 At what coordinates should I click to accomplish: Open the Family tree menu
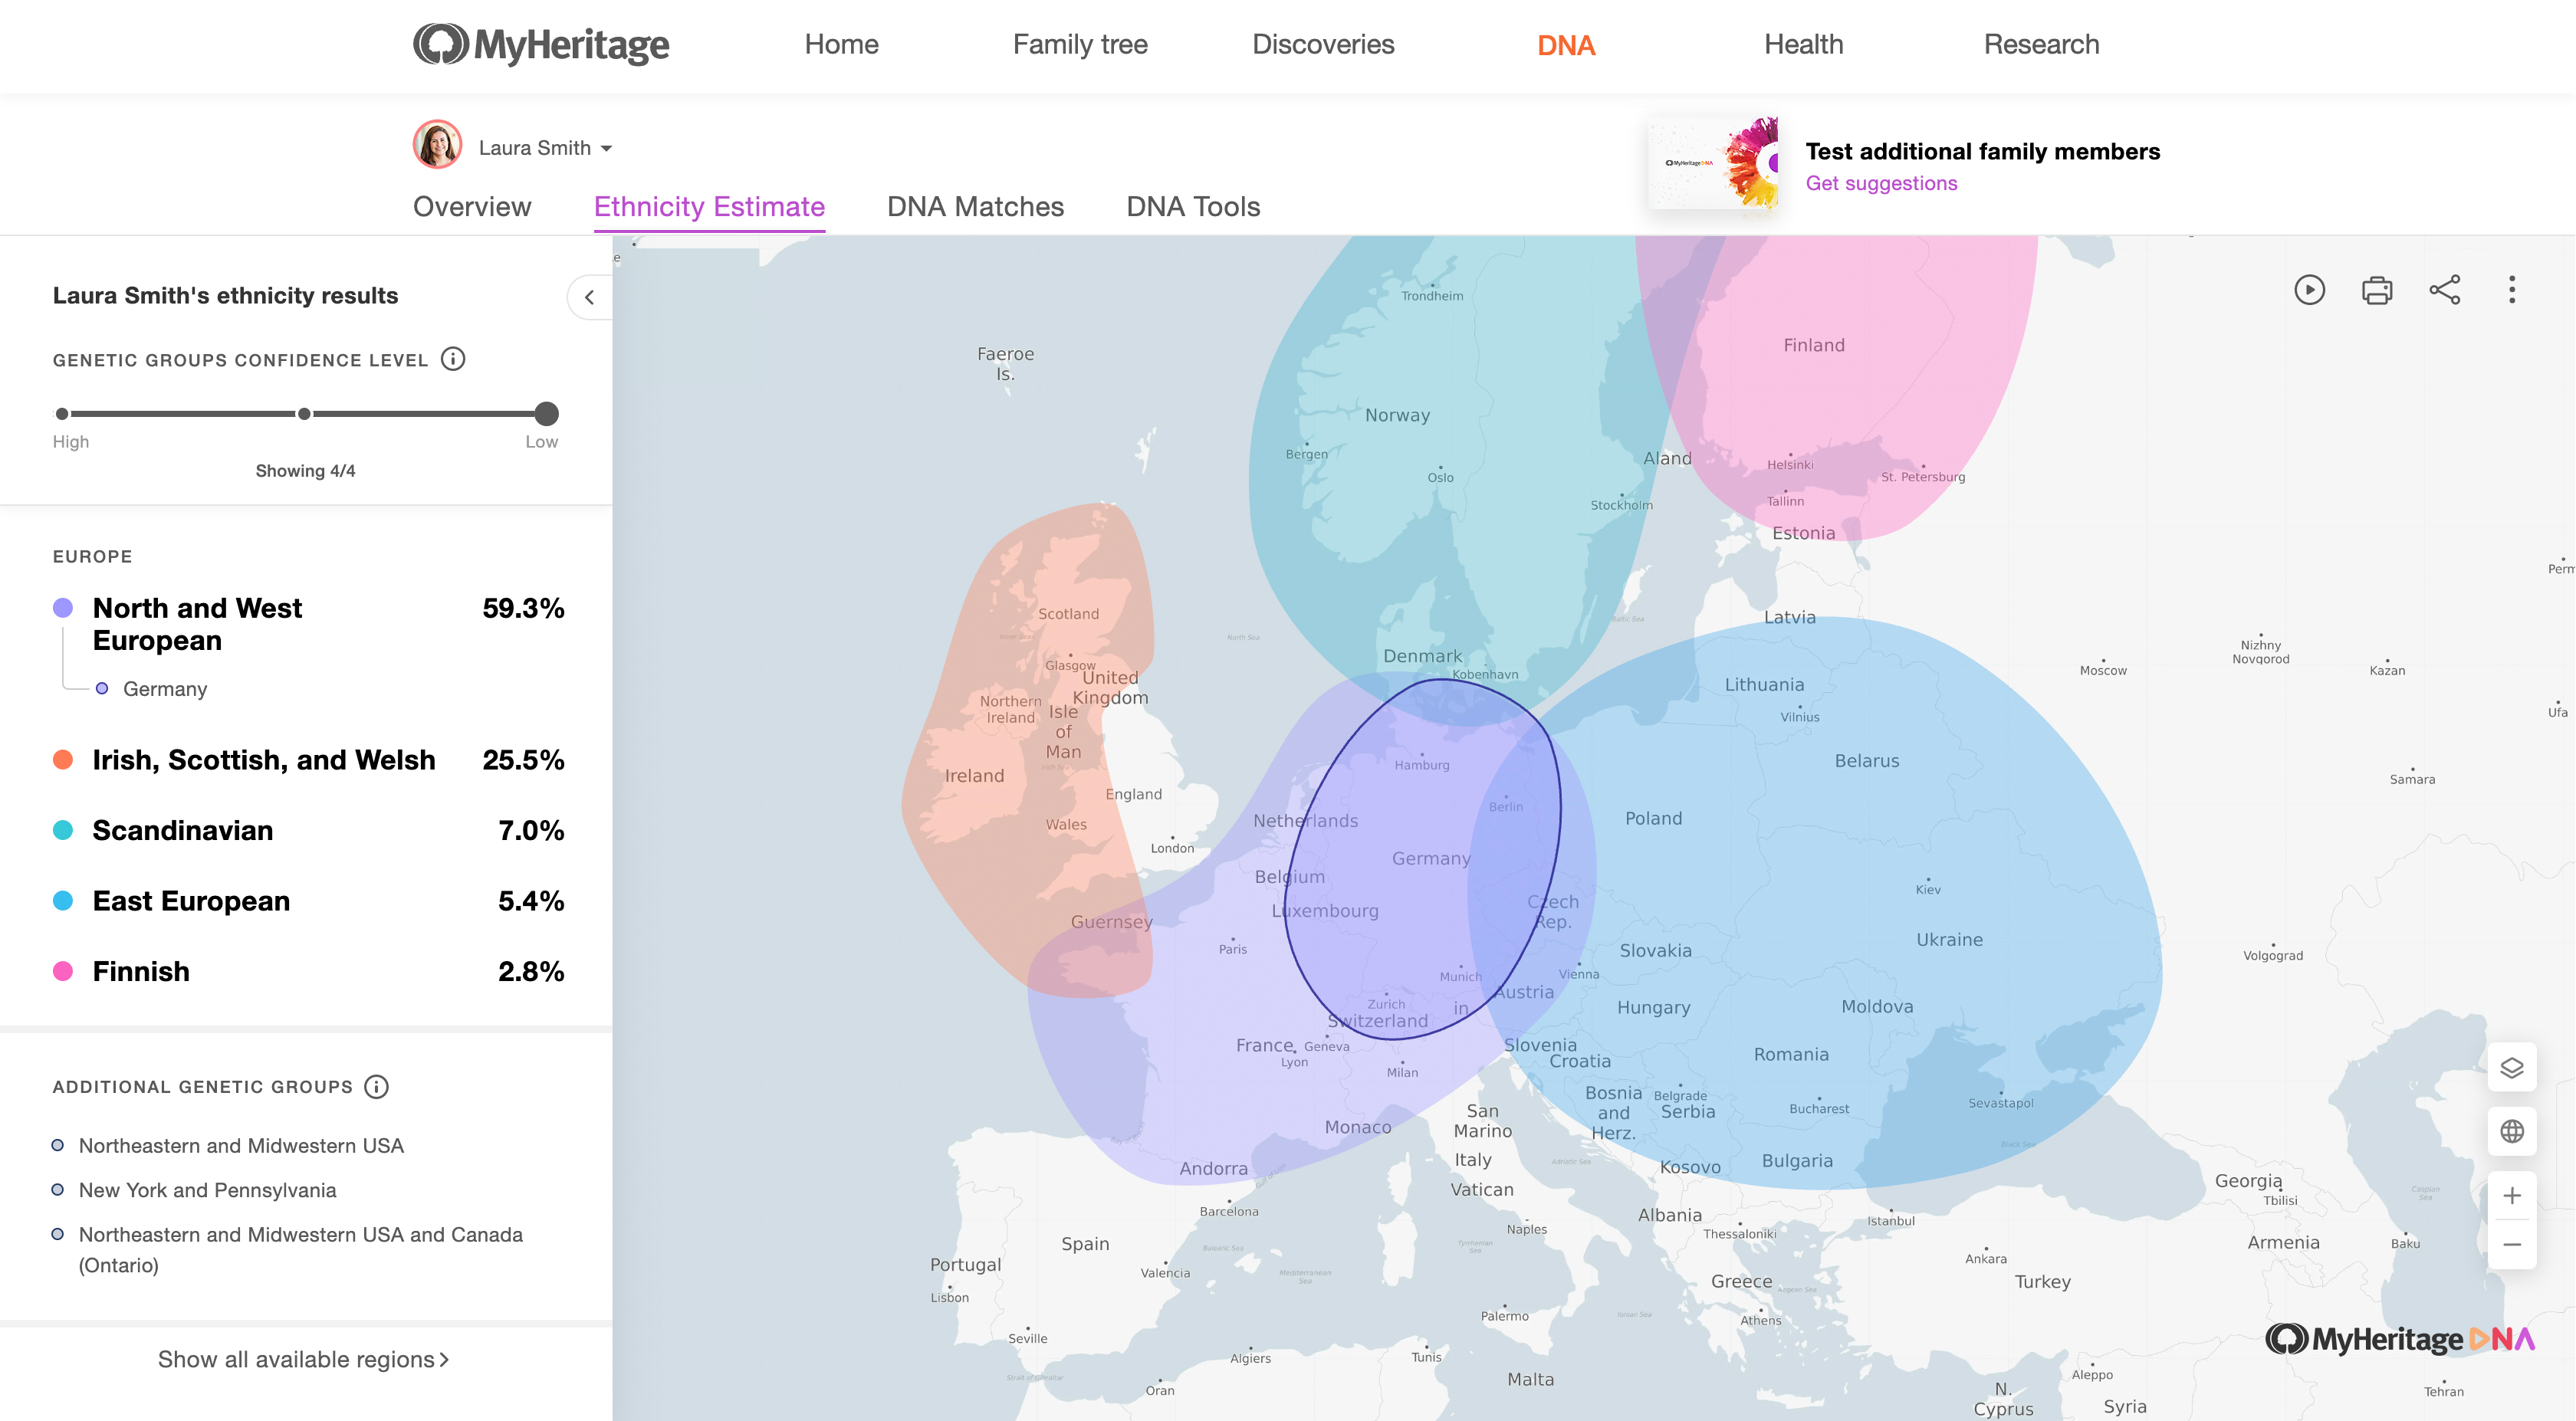[1080, 45]
